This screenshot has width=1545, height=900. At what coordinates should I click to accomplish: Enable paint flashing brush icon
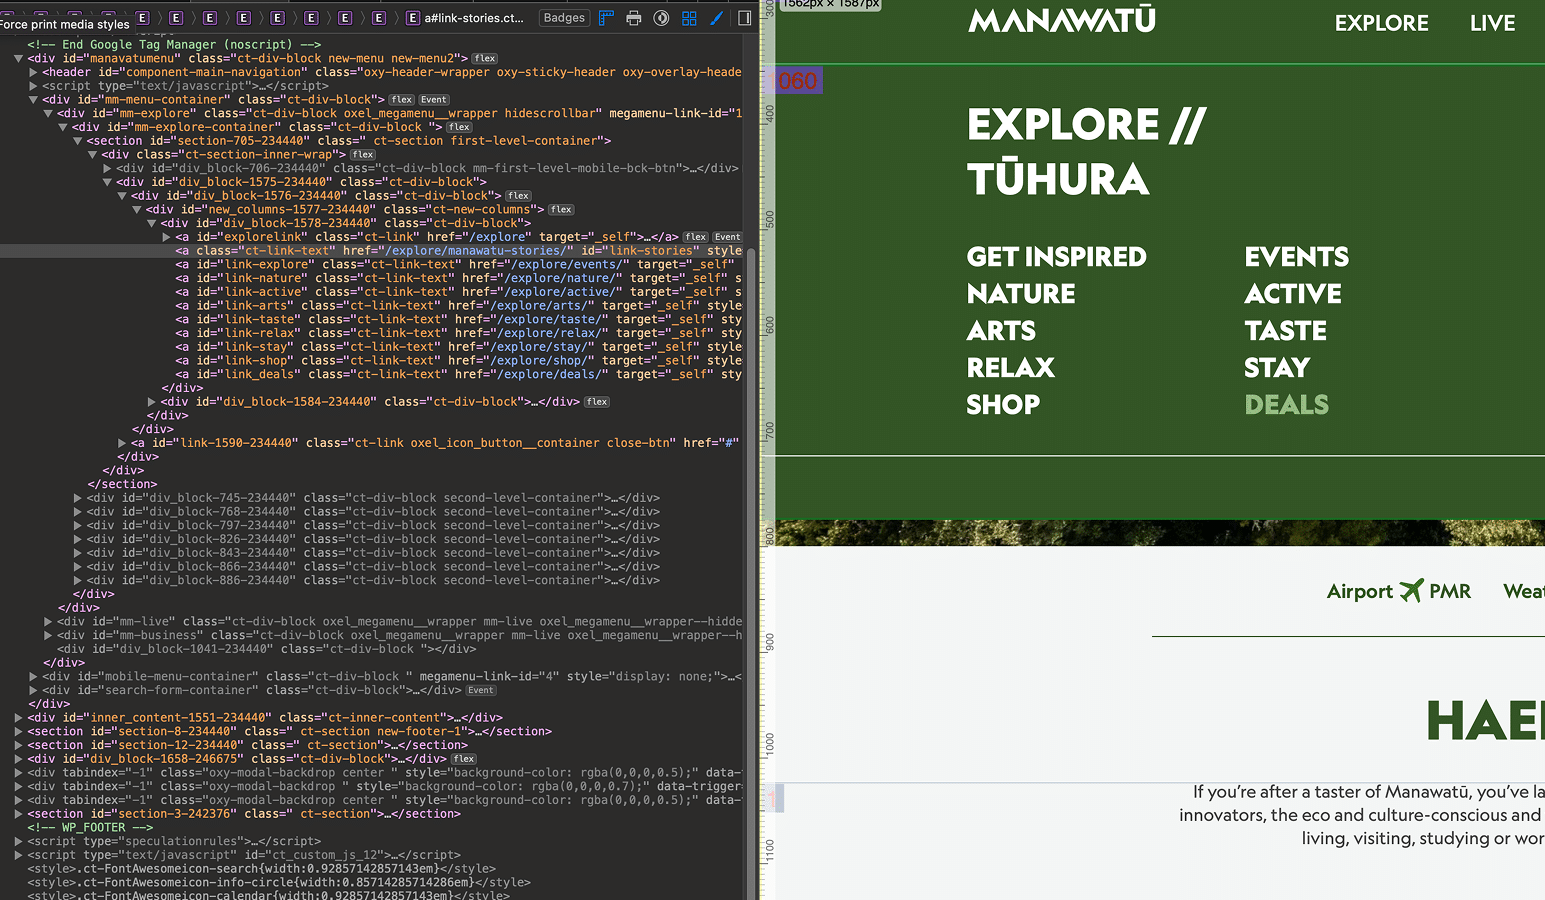tap(716, 18)
